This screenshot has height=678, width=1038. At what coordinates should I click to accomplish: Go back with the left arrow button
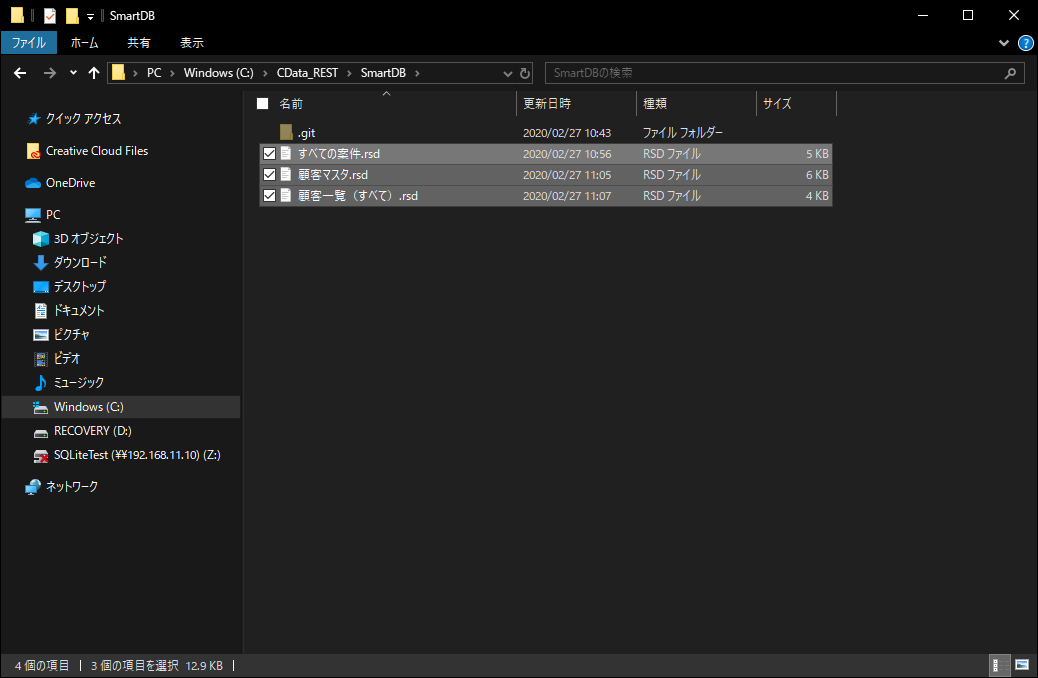pyautogui.click(x=20, y=73)
